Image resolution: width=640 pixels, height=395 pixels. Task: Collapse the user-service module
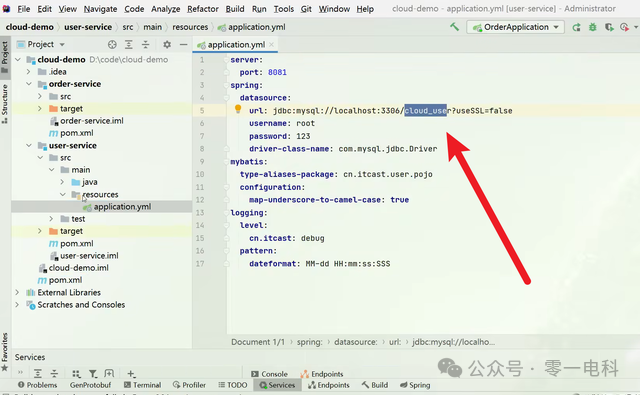29,145
